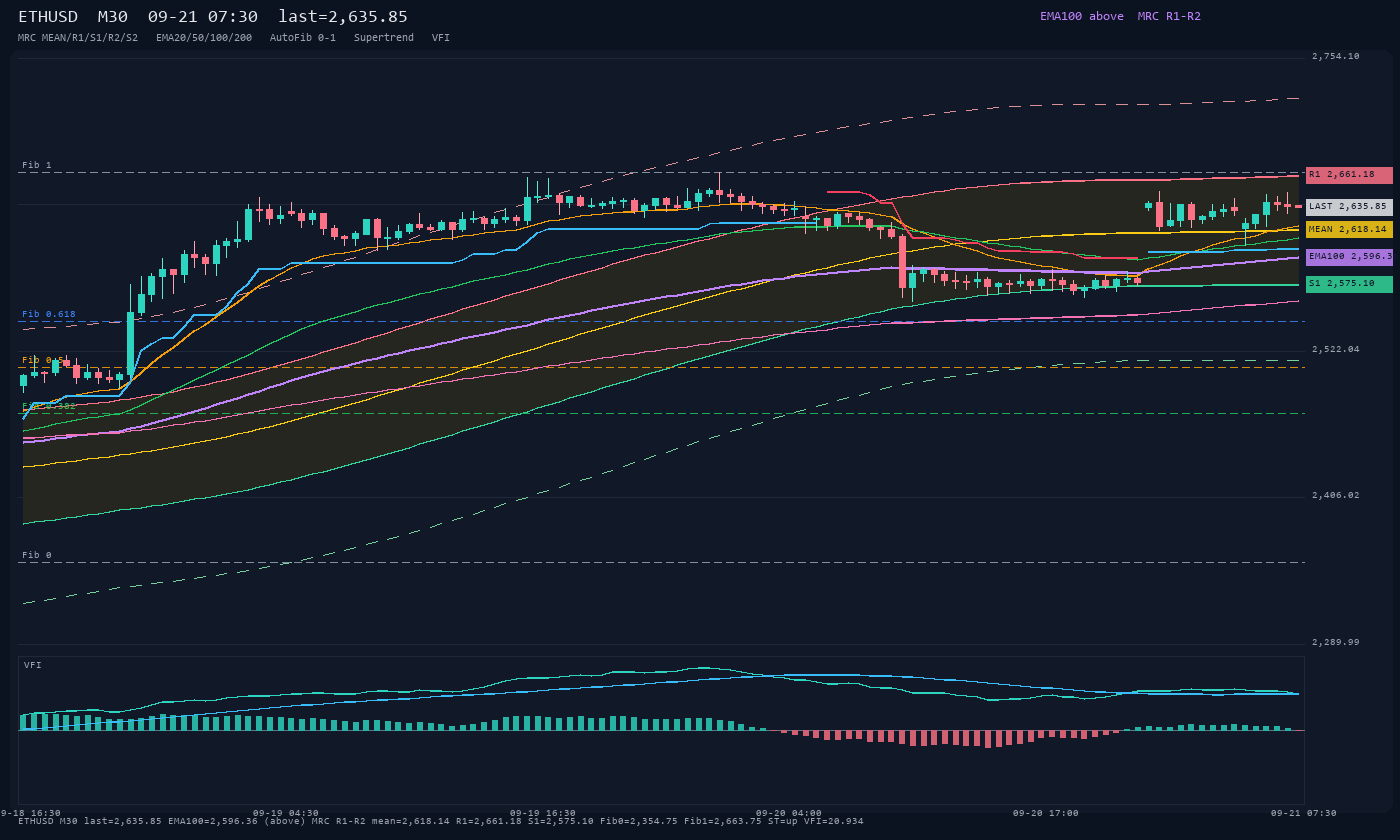Click the 'EMA100 above' status text
Screen dimensions: 1400x840
1082,16
